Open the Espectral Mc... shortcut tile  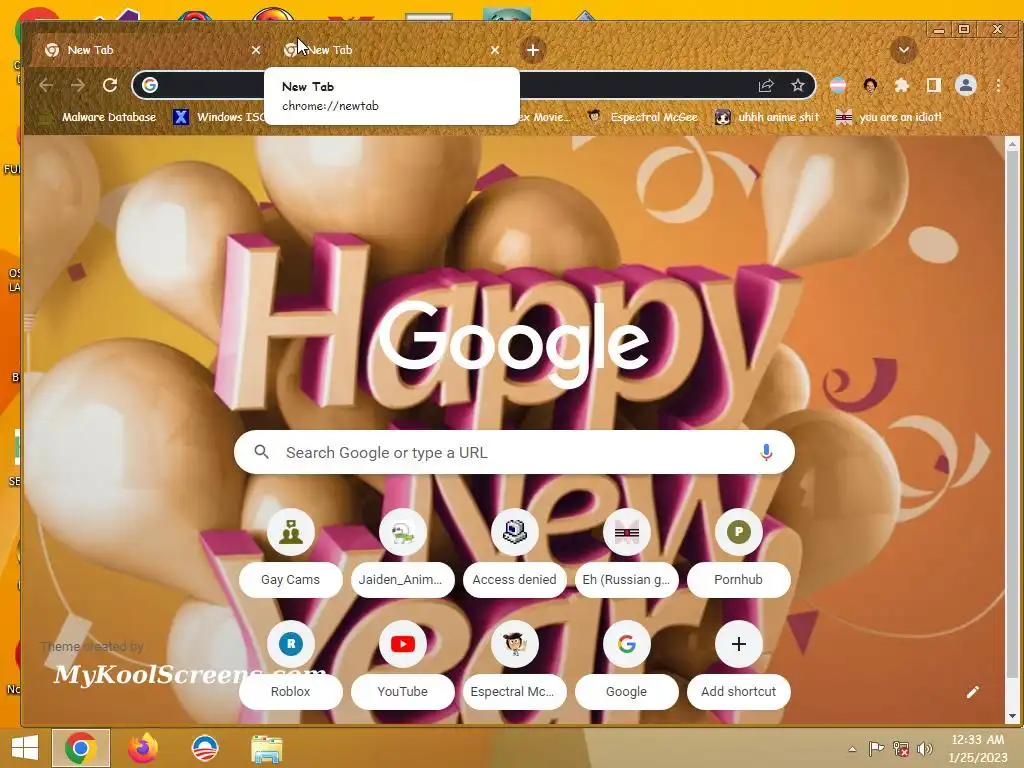515,664
